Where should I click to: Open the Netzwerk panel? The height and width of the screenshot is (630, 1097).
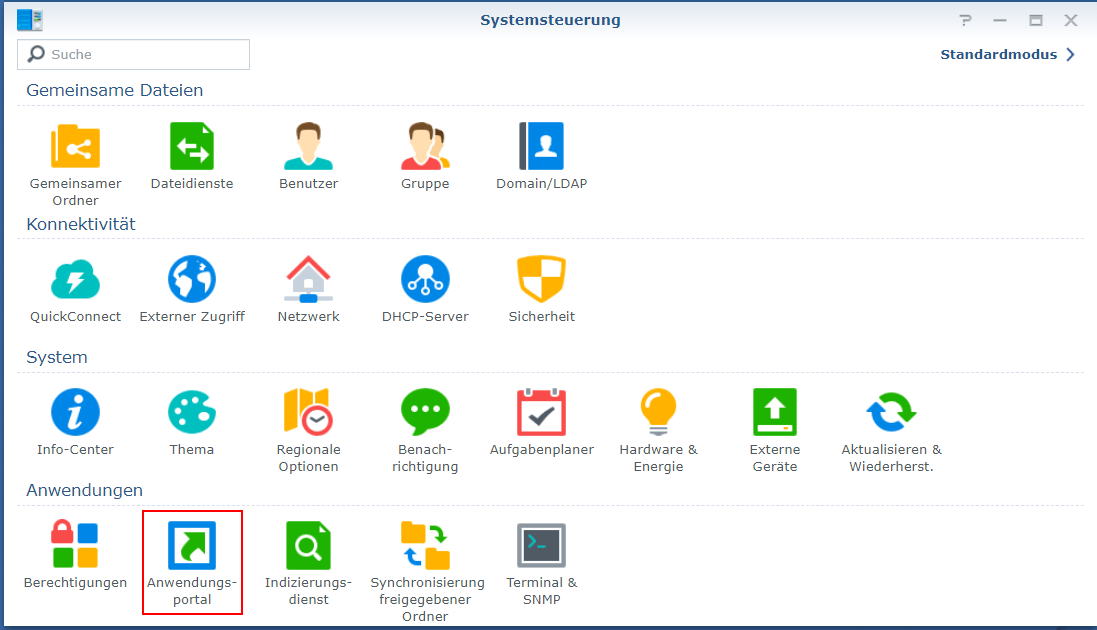coord(308,280)
